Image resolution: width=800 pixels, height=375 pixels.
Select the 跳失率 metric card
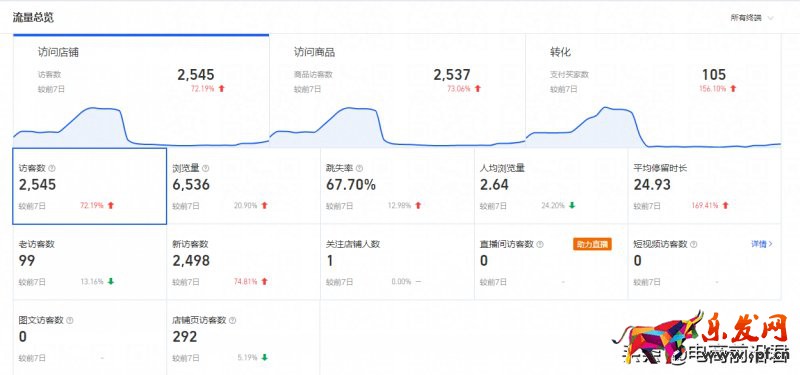(x=397, y=186)
